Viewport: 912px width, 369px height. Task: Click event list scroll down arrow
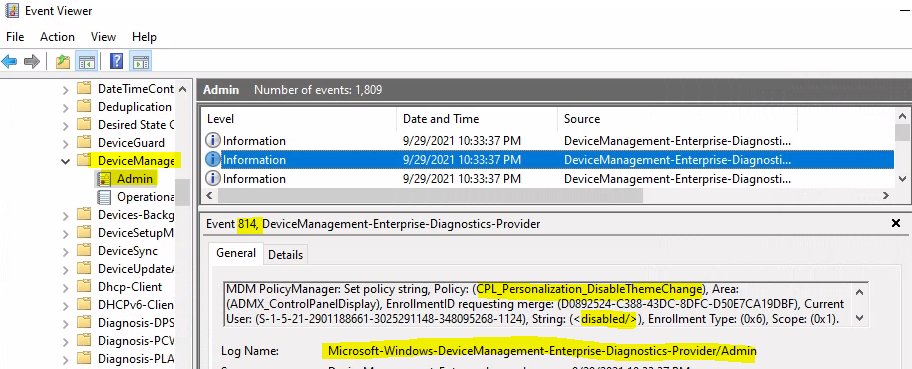[x=902, y=179]
